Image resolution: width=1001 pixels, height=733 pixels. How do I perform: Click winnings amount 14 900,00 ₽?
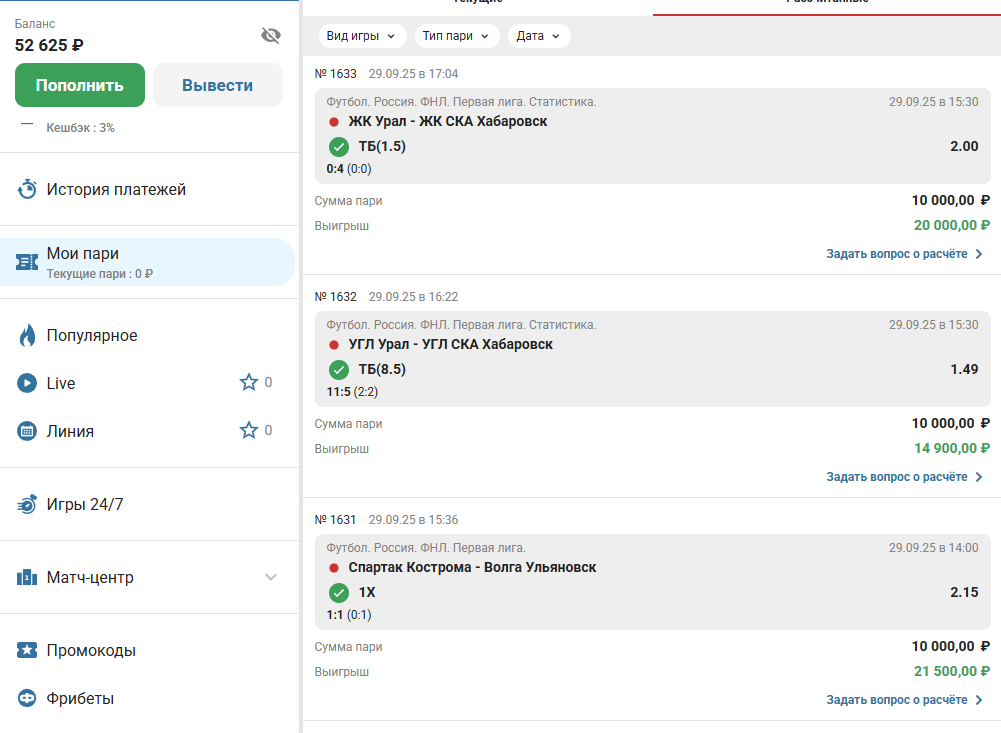pyautogui.click(x=952, y=448)
